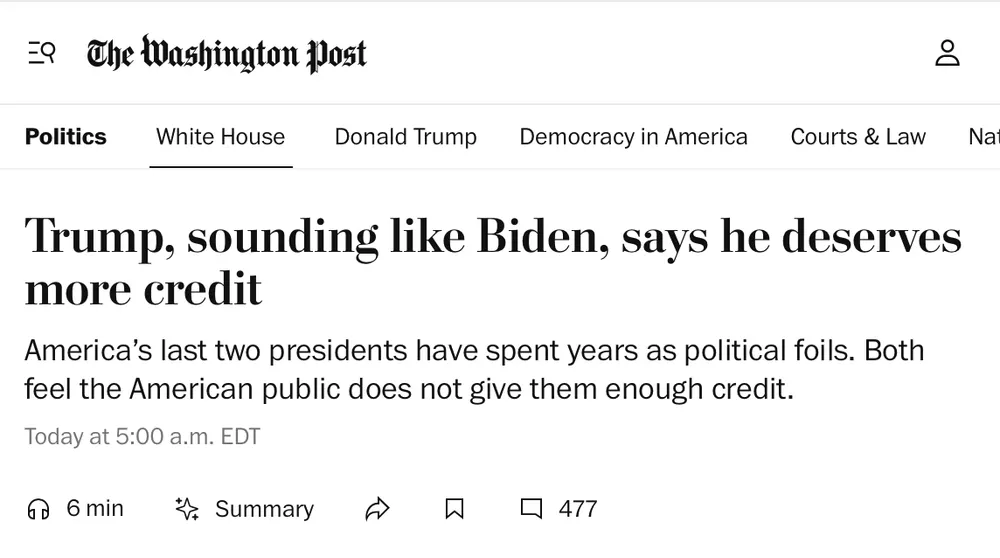Open the Courts & Law tab
The width and height of the screenshot is (1000, 558).
tap(858, 137)
